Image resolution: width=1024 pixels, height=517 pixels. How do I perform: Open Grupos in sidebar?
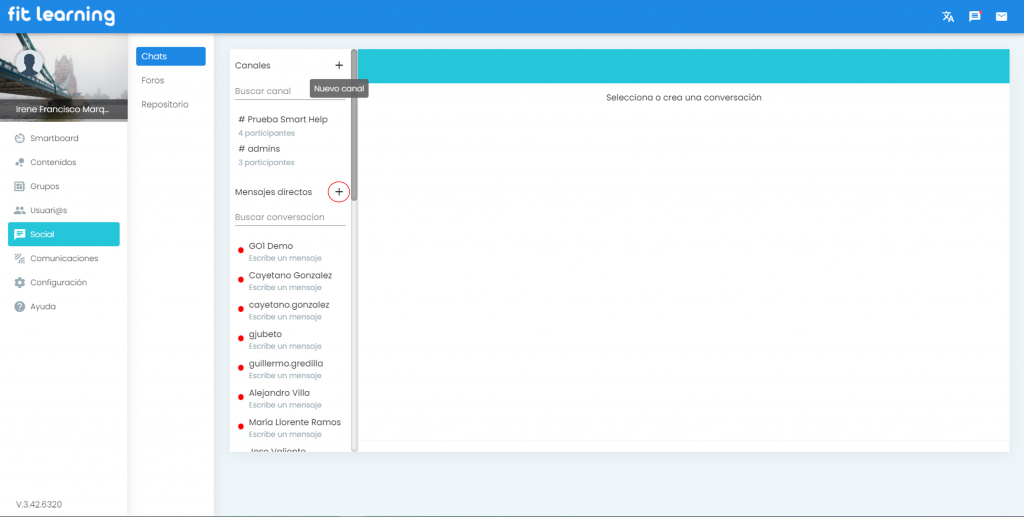(45, 186)
